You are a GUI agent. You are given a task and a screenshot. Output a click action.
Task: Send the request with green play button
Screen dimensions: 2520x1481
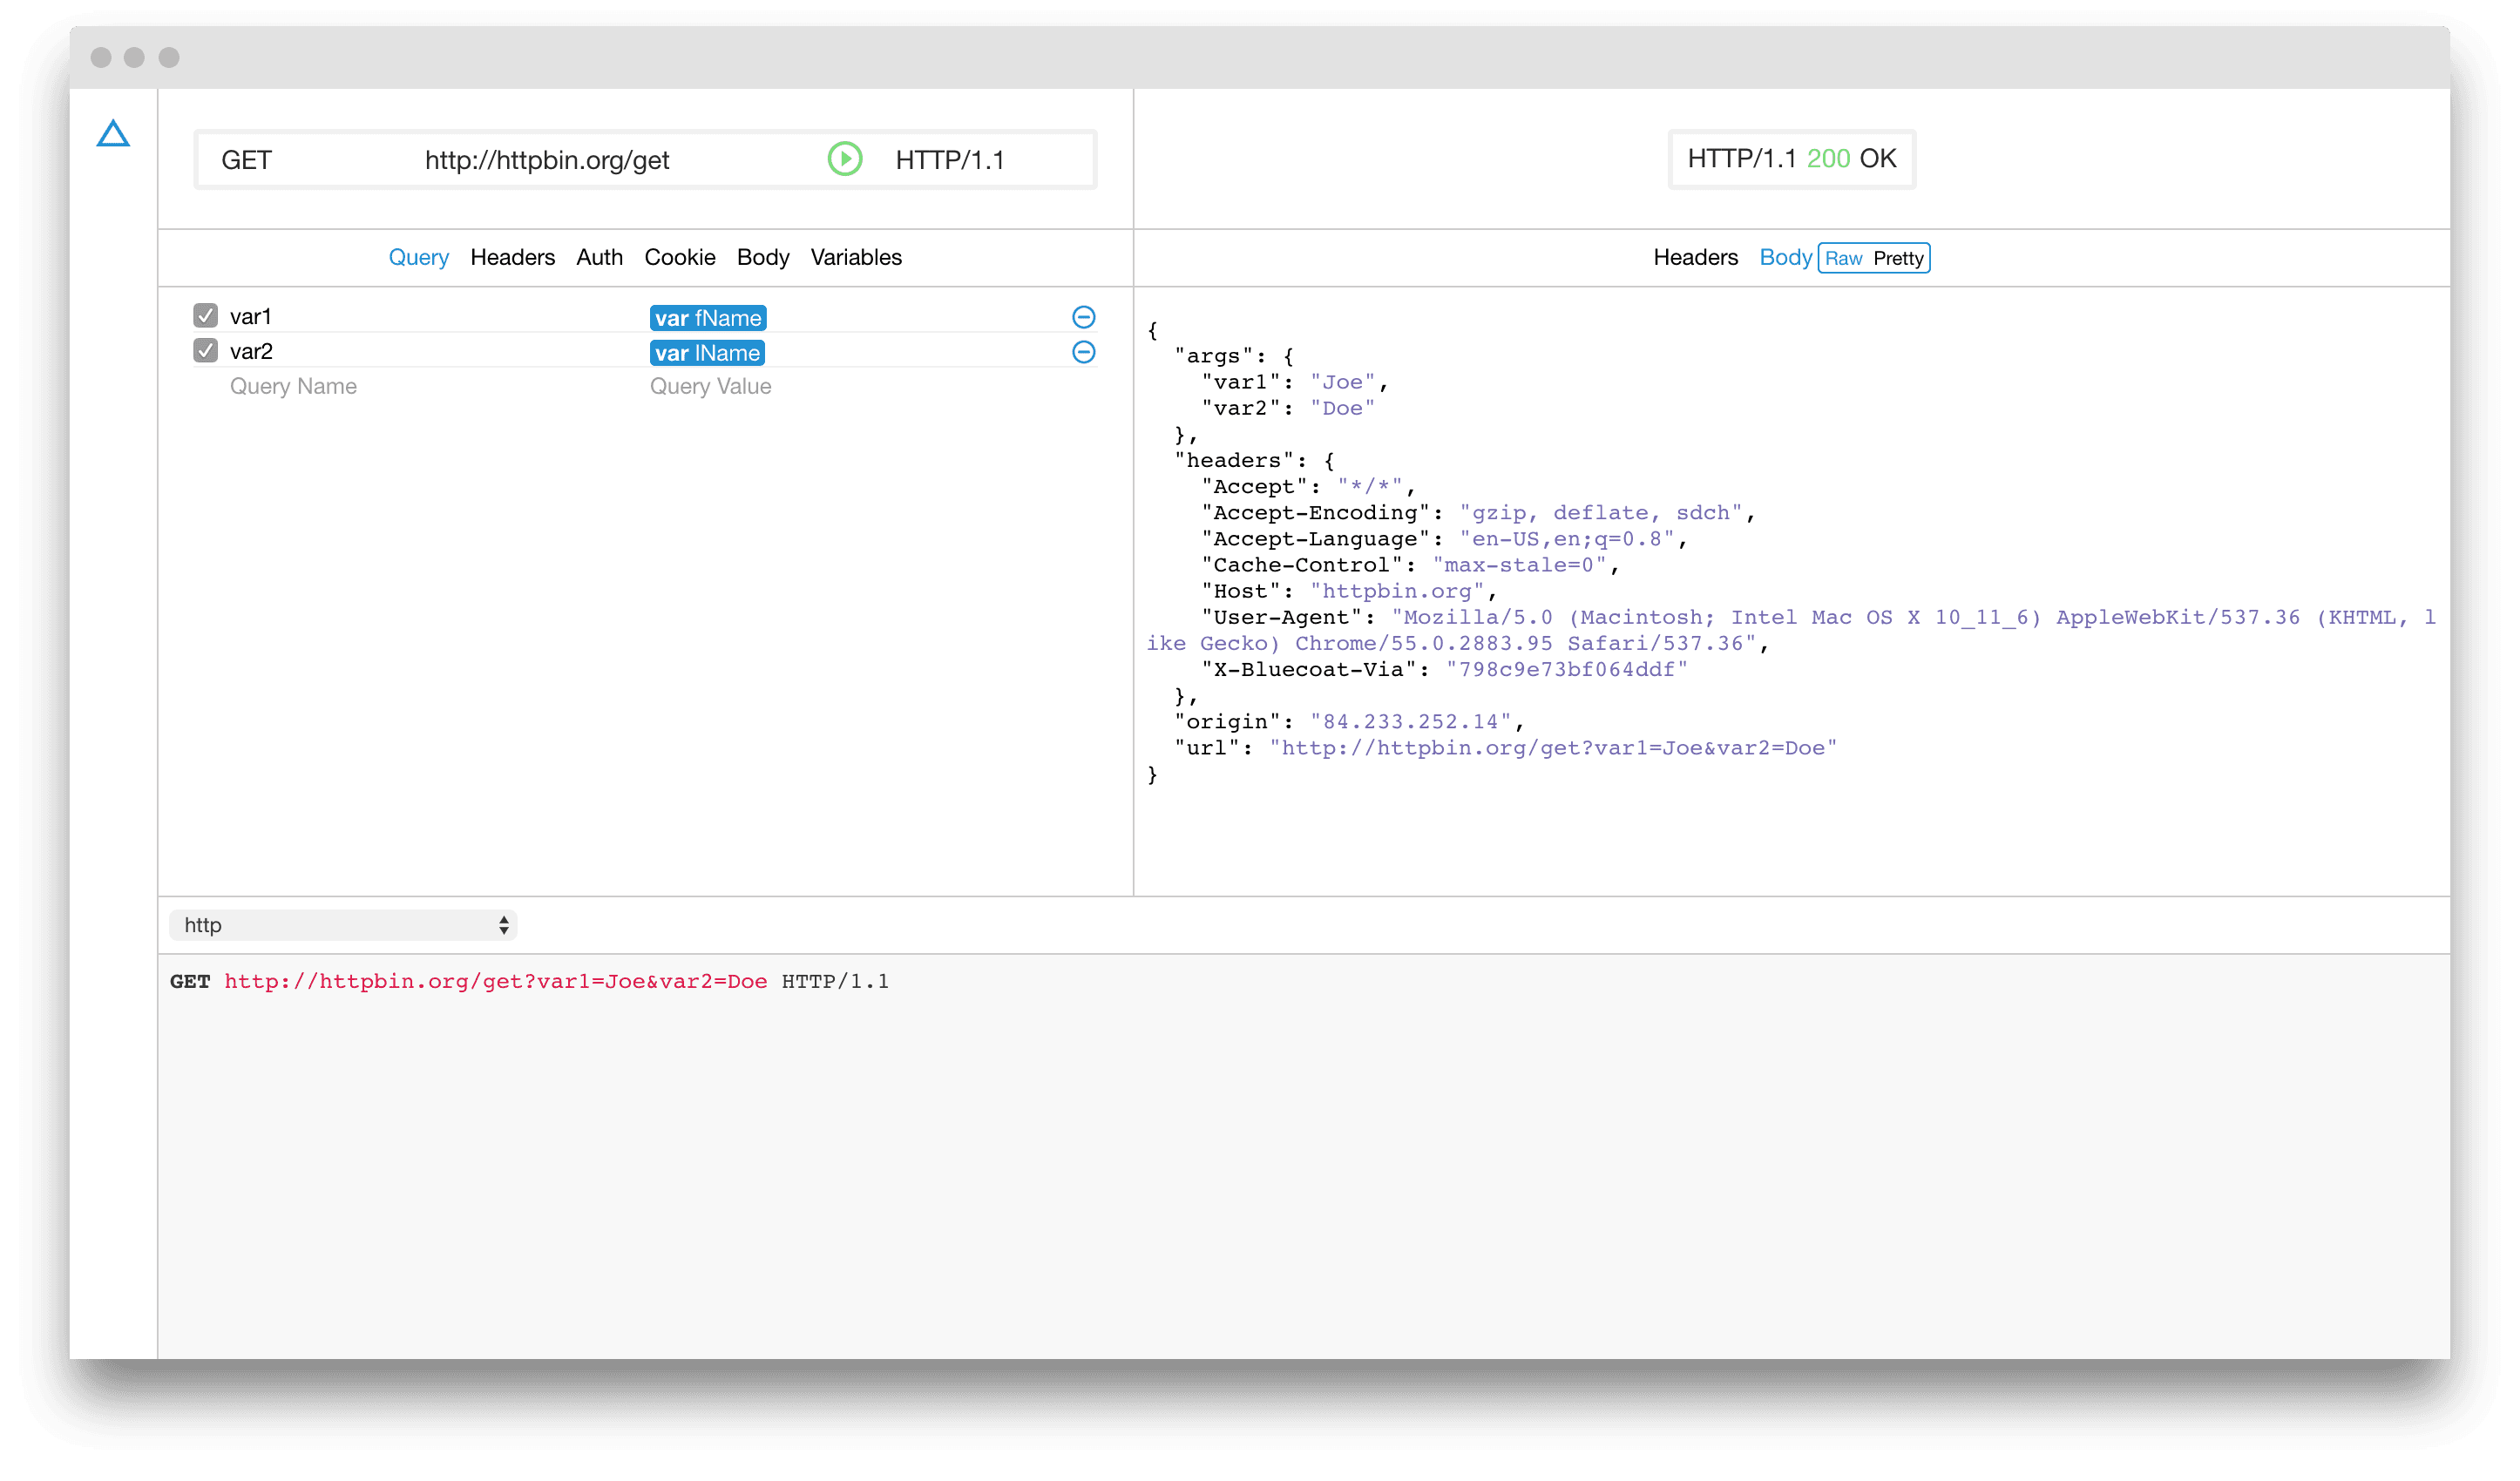coord(845,159)
